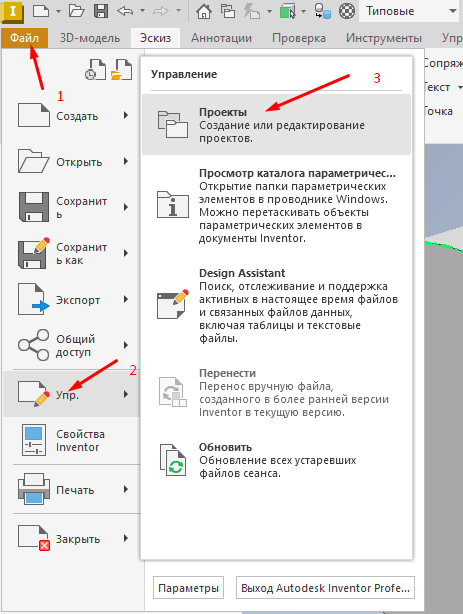
Task: Expand the undo history dropdown
Action: [143, 11]
